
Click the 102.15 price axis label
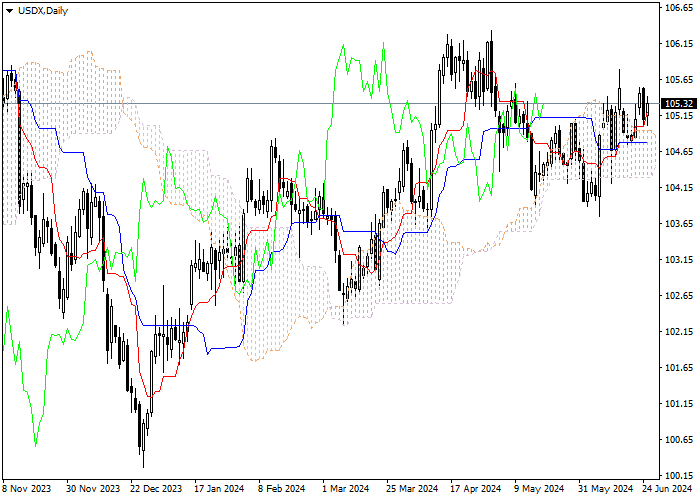tap(679, 332)
